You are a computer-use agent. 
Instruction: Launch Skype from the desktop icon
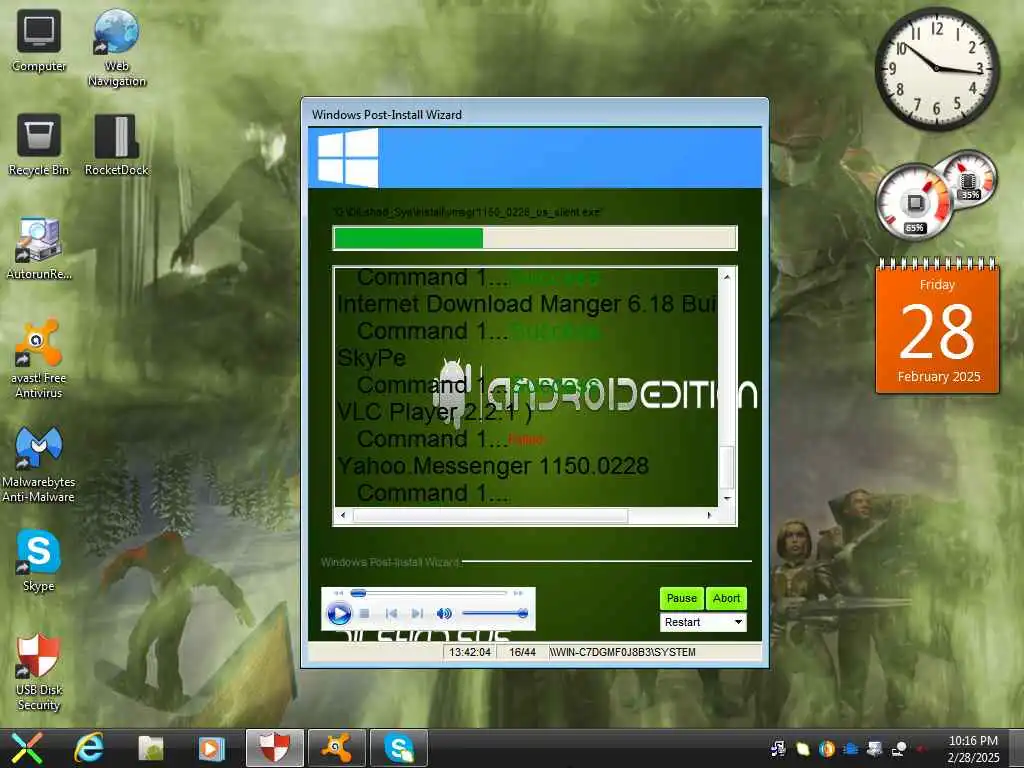tap(39, 561)
